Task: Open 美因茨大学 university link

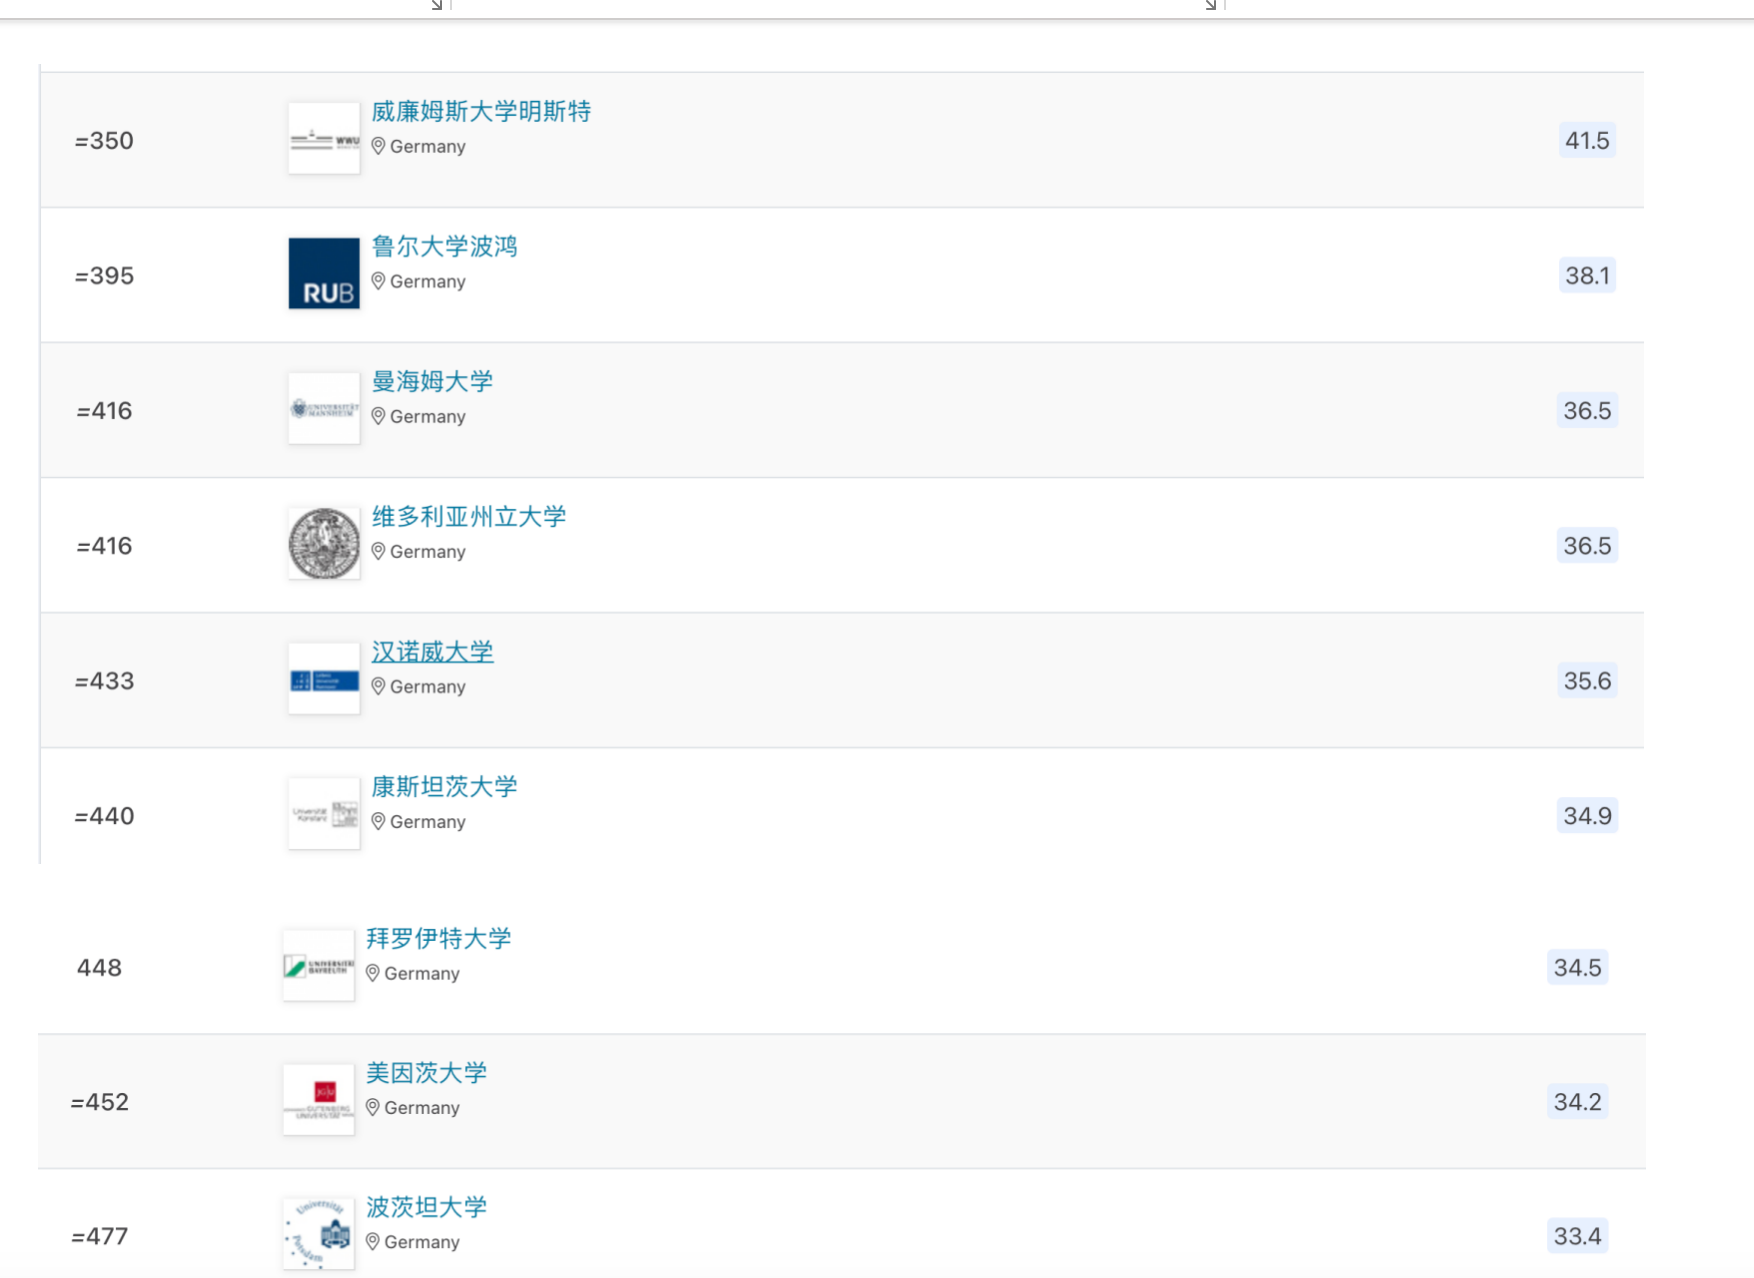Action: (x=426, y=1073)
